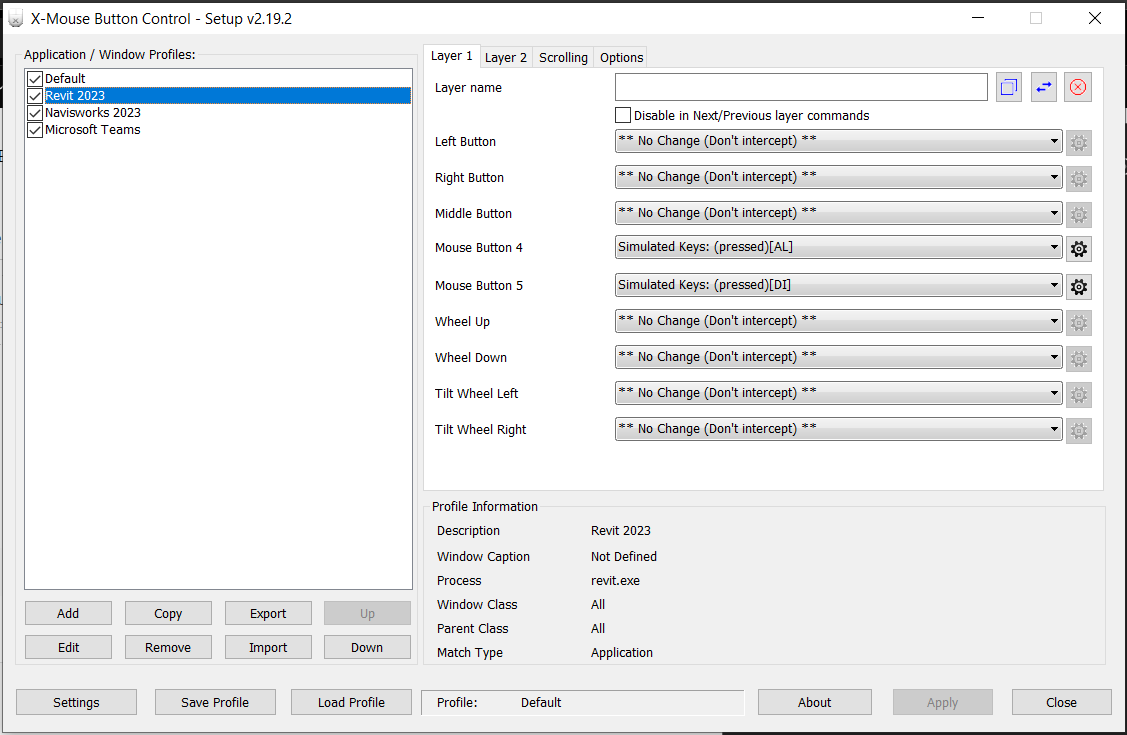1127x735 pixels.
Task: Export the selected profile
Action: [267, 612]
